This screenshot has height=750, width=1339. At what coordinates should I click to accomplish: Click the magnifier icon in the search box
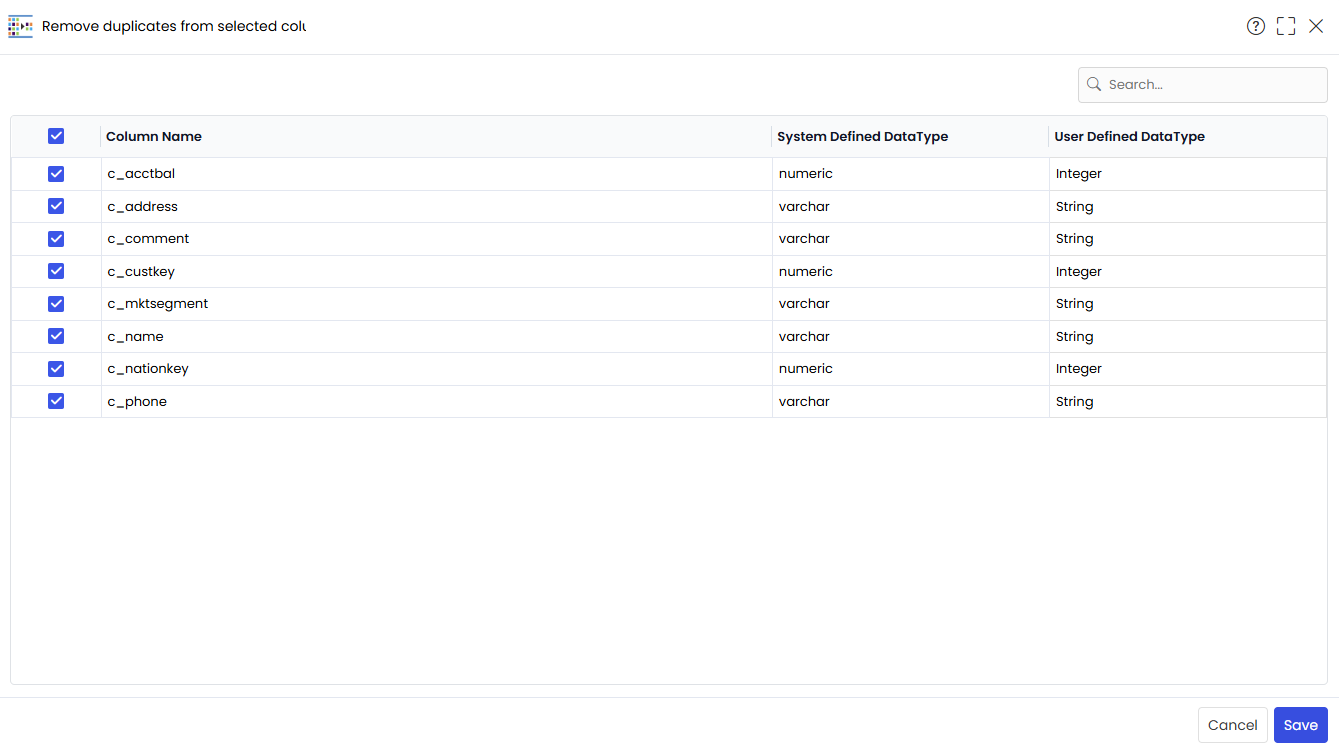tap(1094, 85)
